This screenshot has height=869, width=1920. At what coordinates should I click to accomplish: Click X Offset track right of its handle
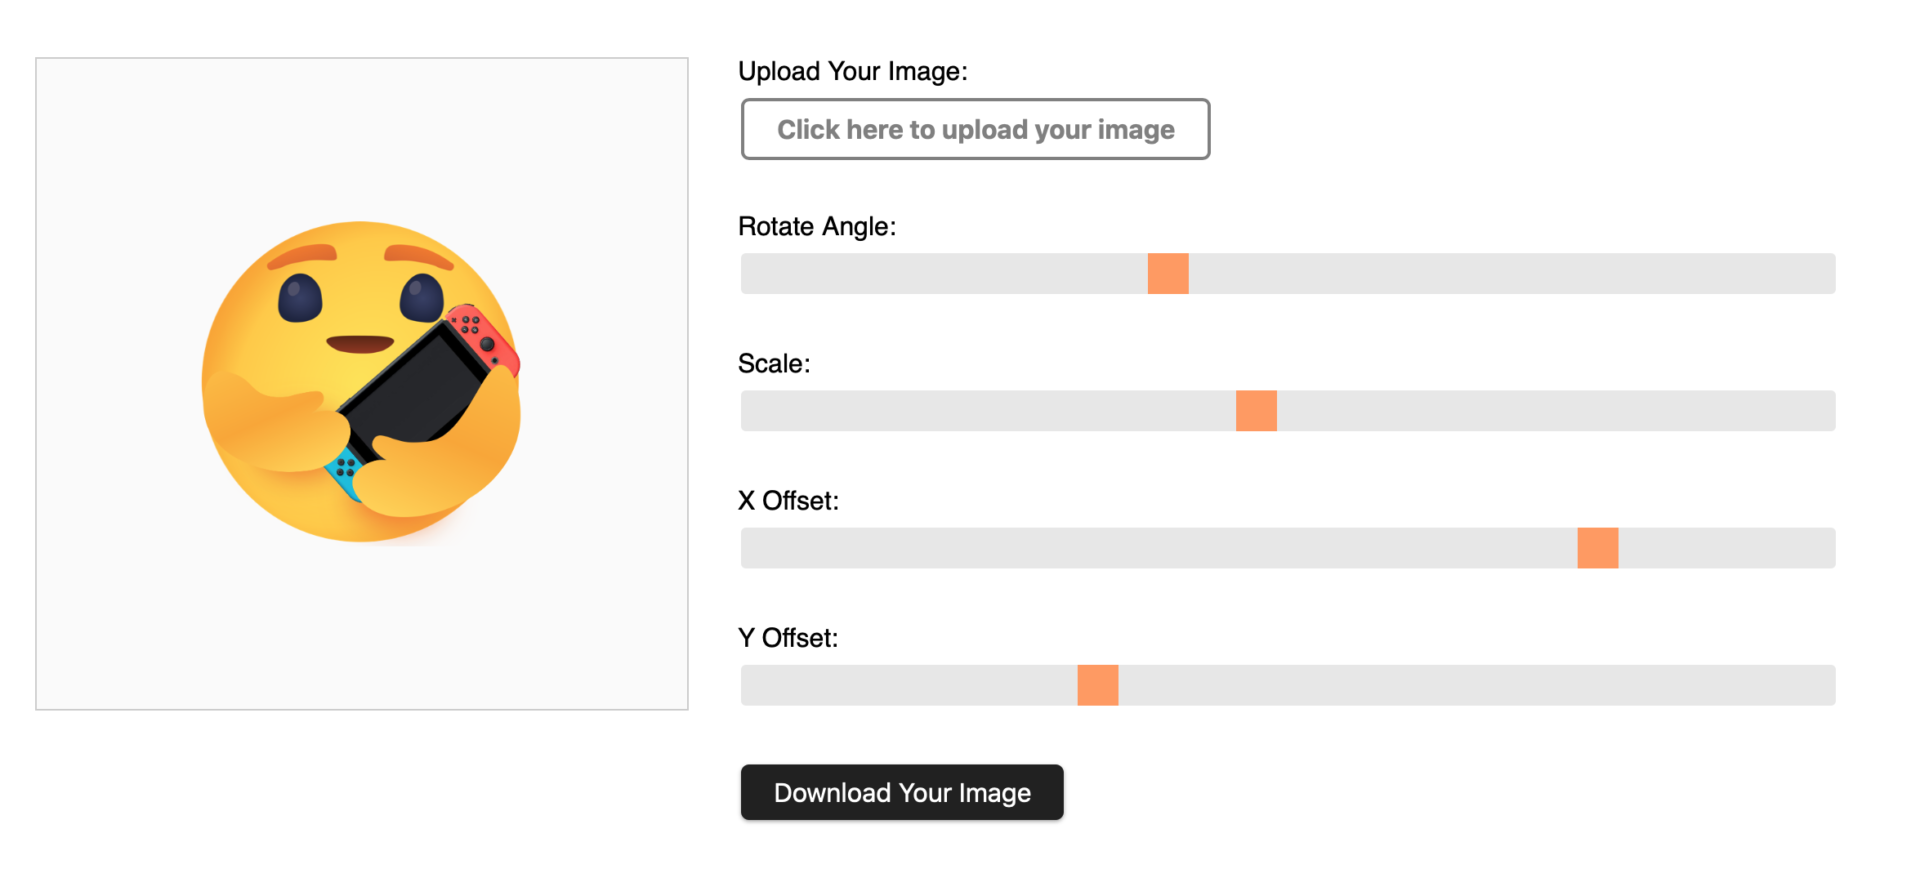[x=1727, y=548]
